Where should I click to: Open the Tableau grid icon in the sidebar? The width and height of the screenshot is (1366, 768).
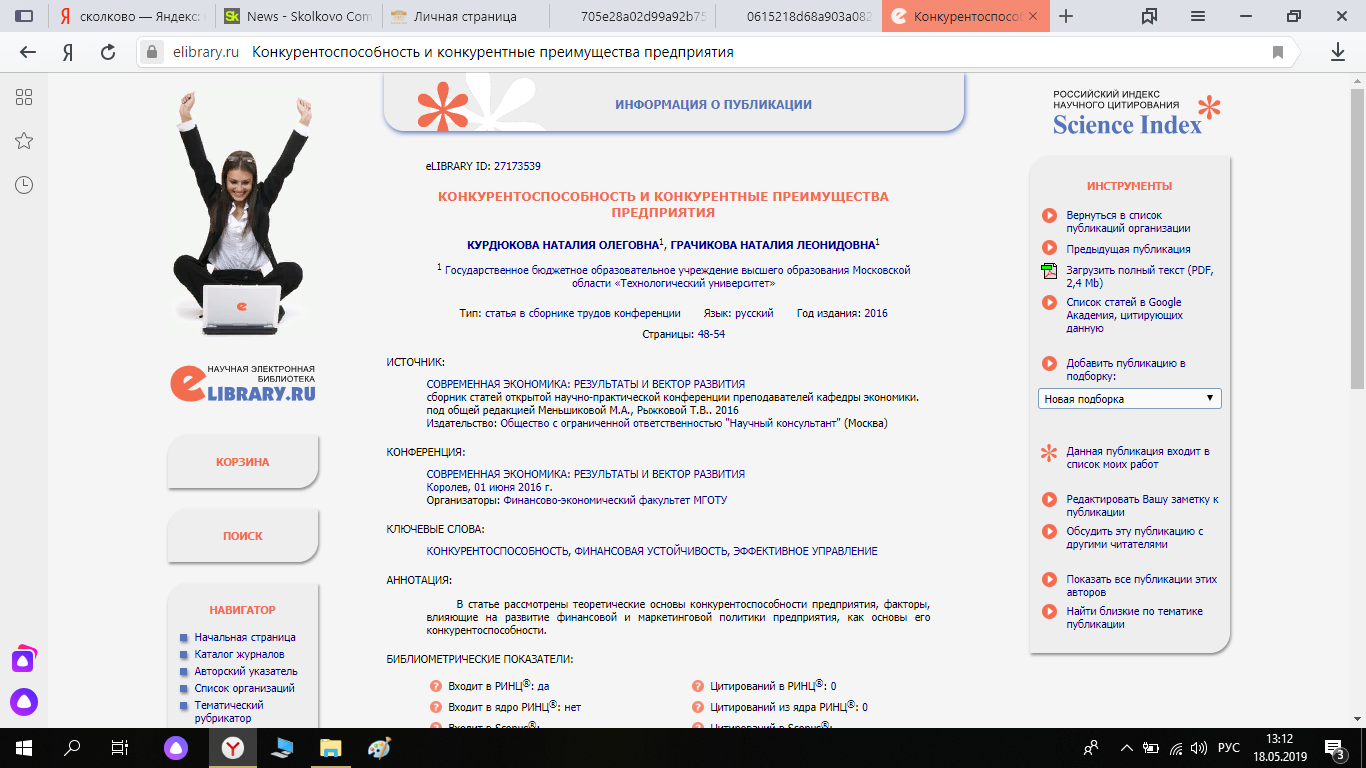coord(24,97)
